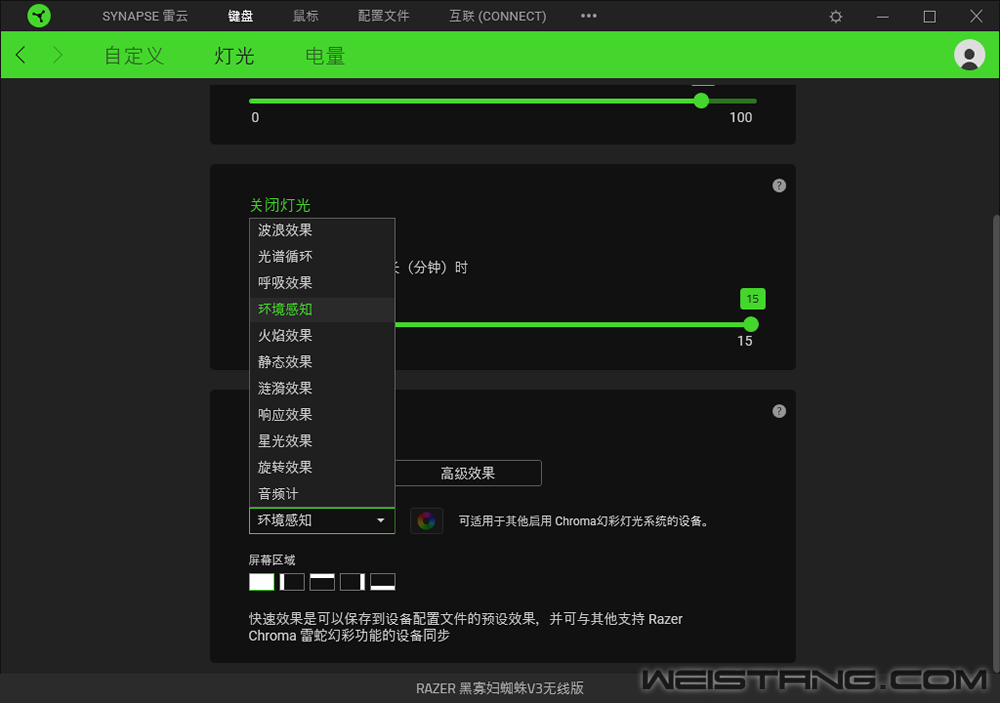Click the vertical scrollbar thumb

(996, 443)
